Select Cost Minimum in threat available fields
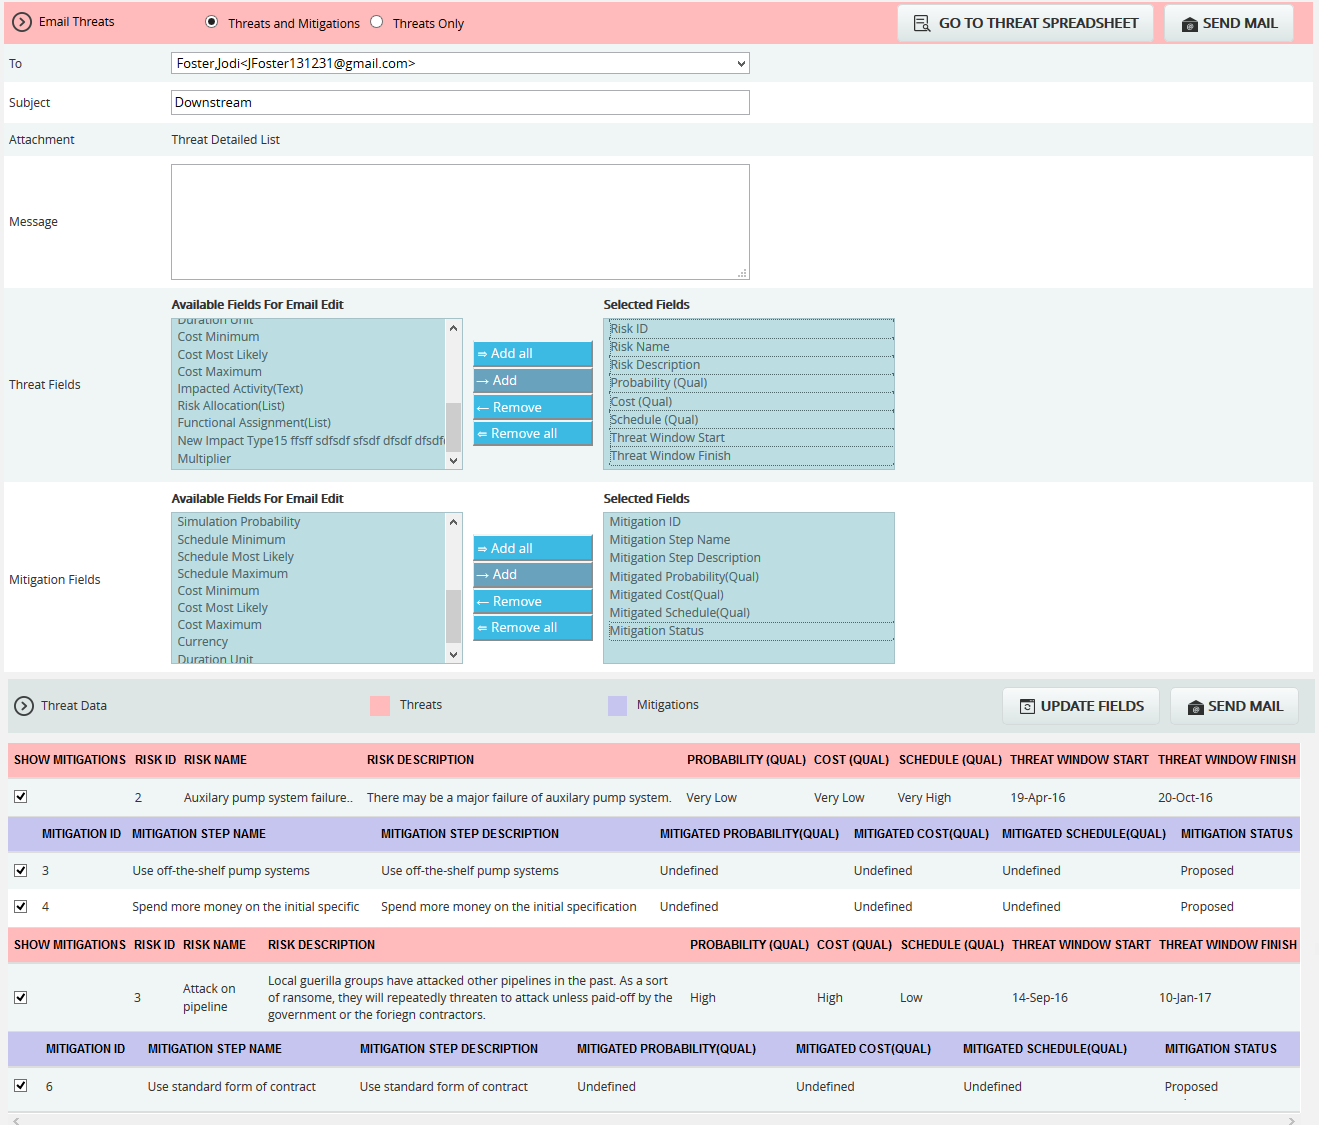1319x1125 pixels. point(218,337)
